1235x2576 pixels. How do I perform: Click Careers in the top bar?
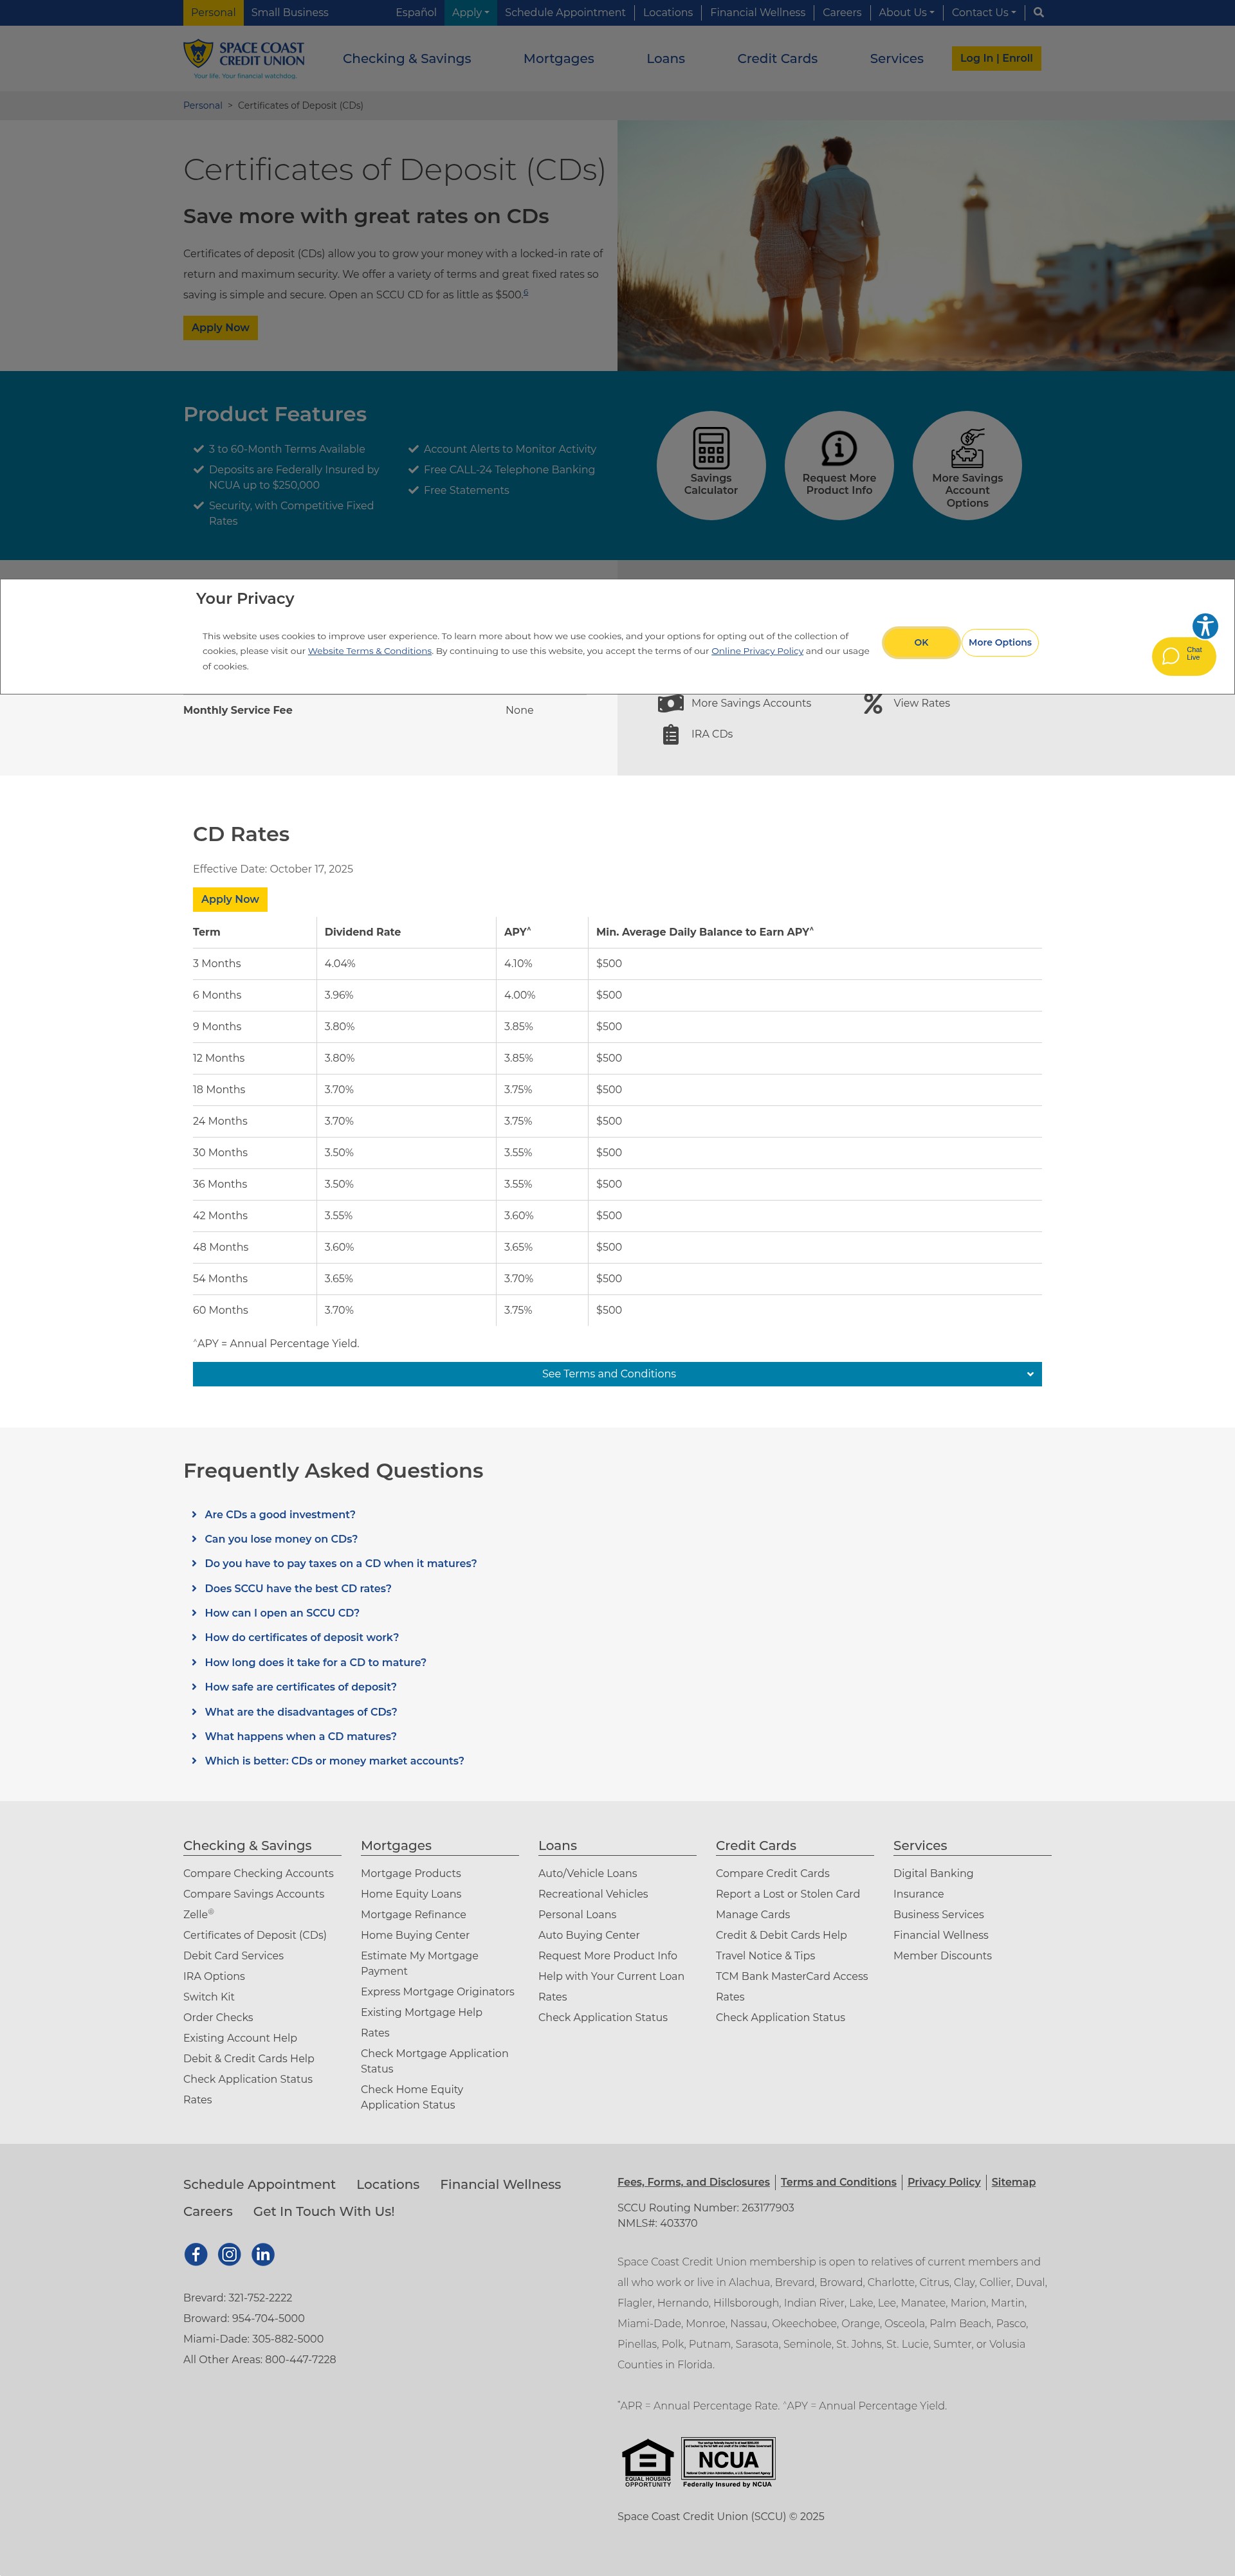pos(842,13)
